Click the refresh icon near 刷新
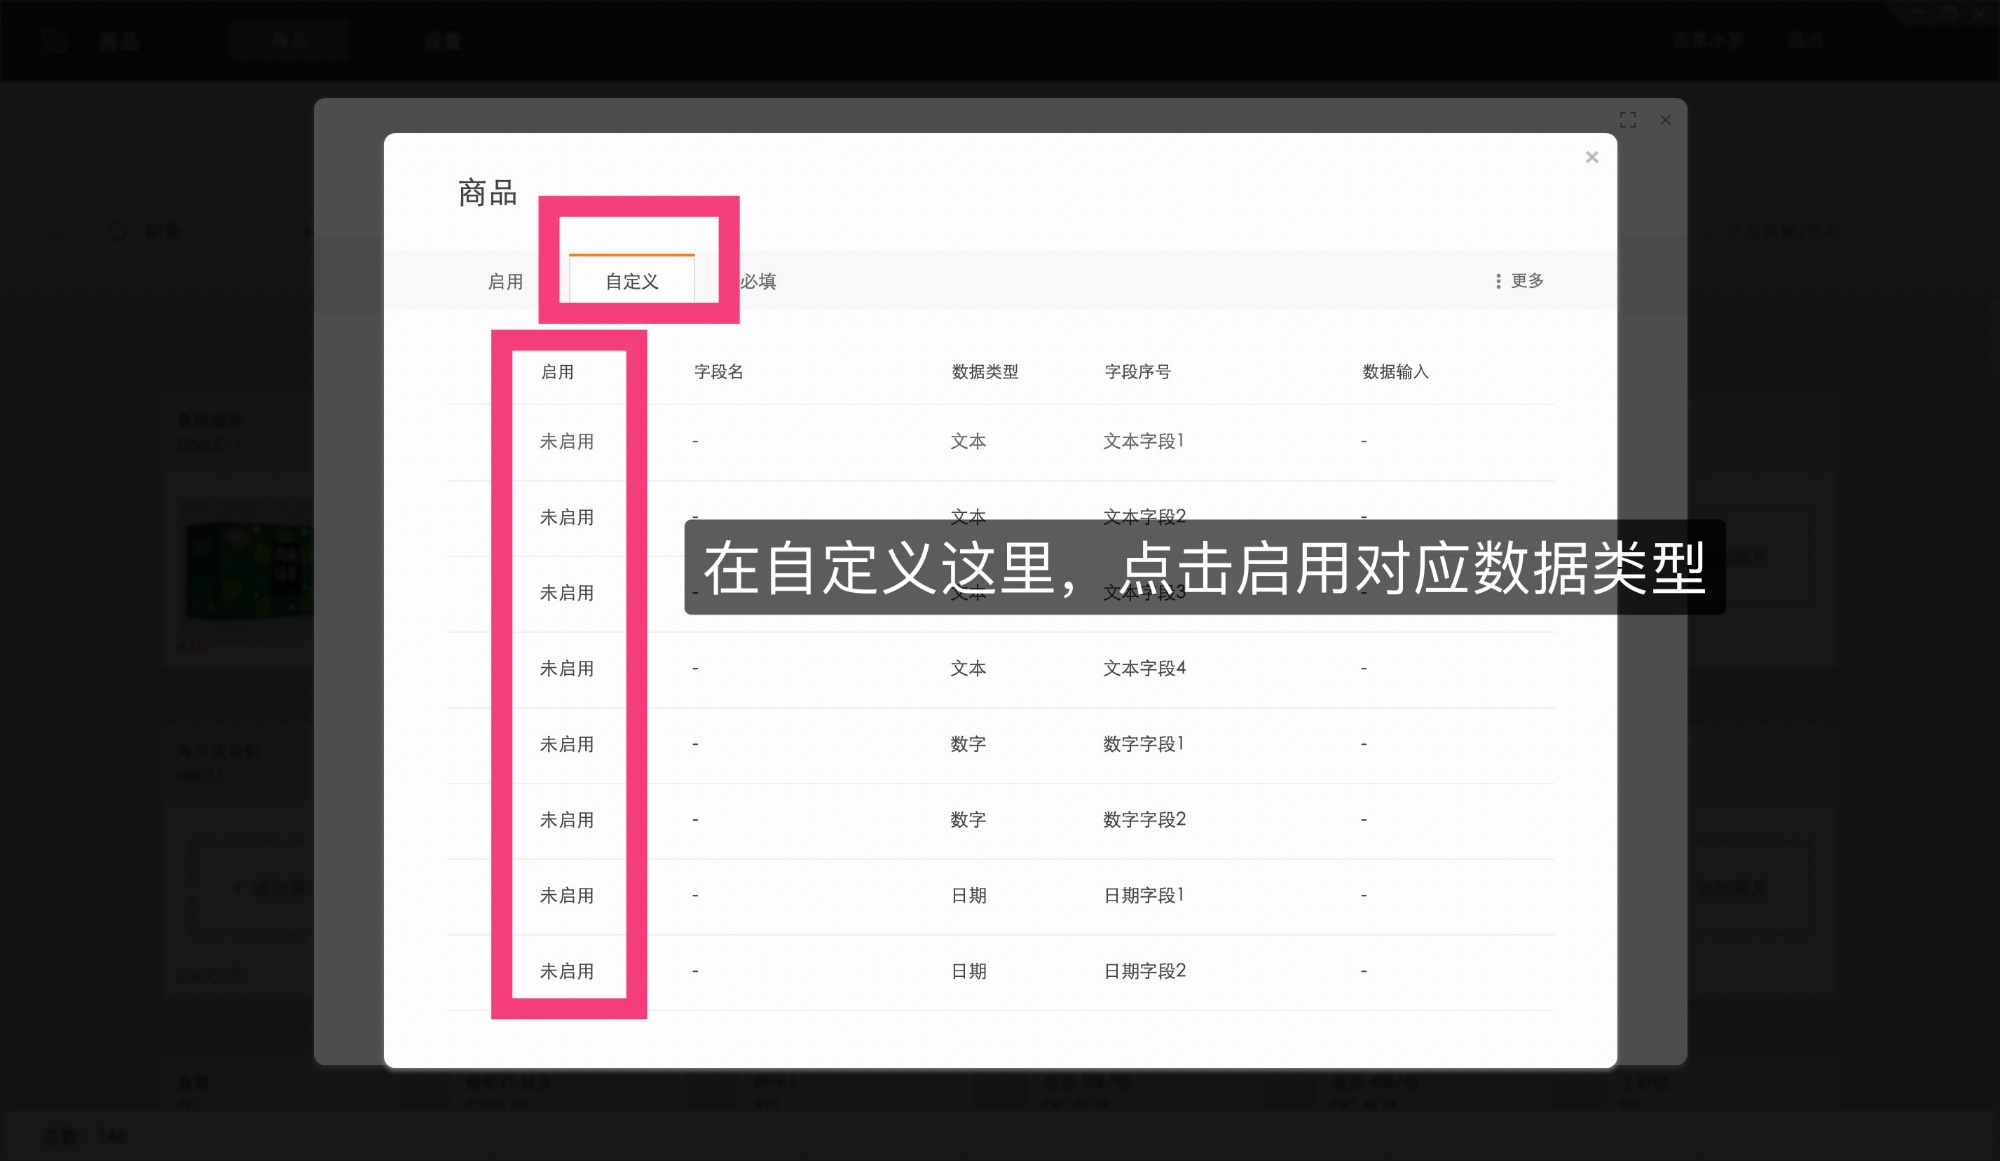The height and width of the screenshot is (1161, 2000). [117, 232]
